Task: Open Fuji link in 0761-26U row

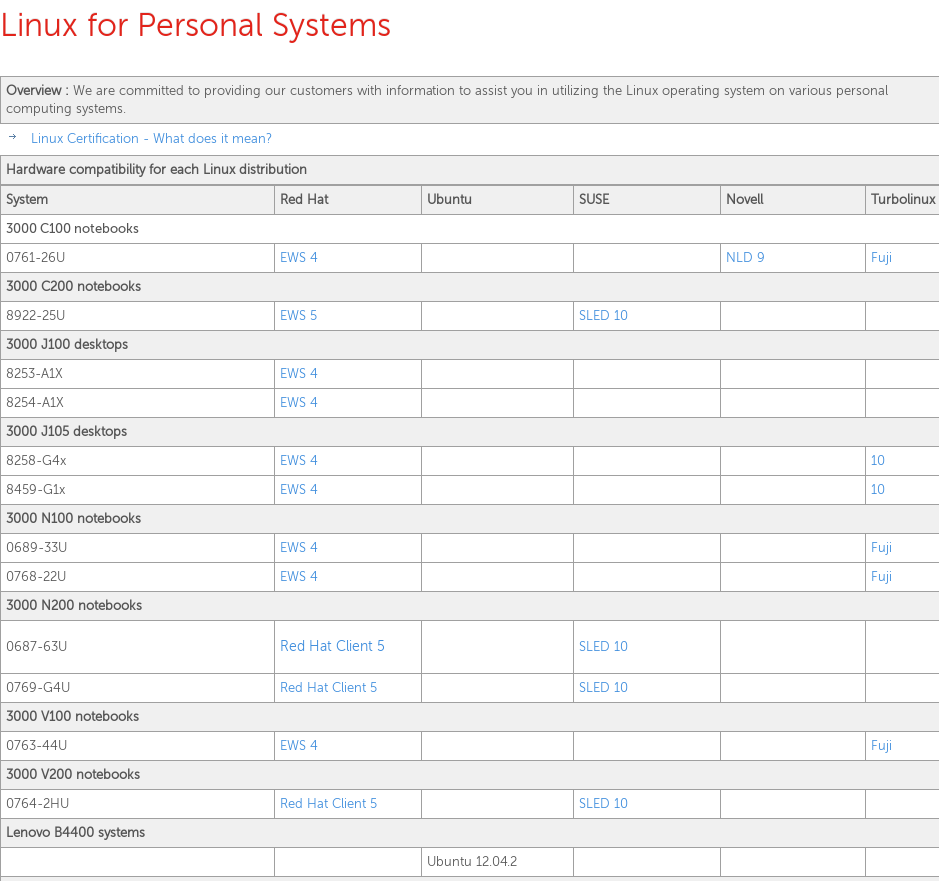Action: [x=882, y=258]
